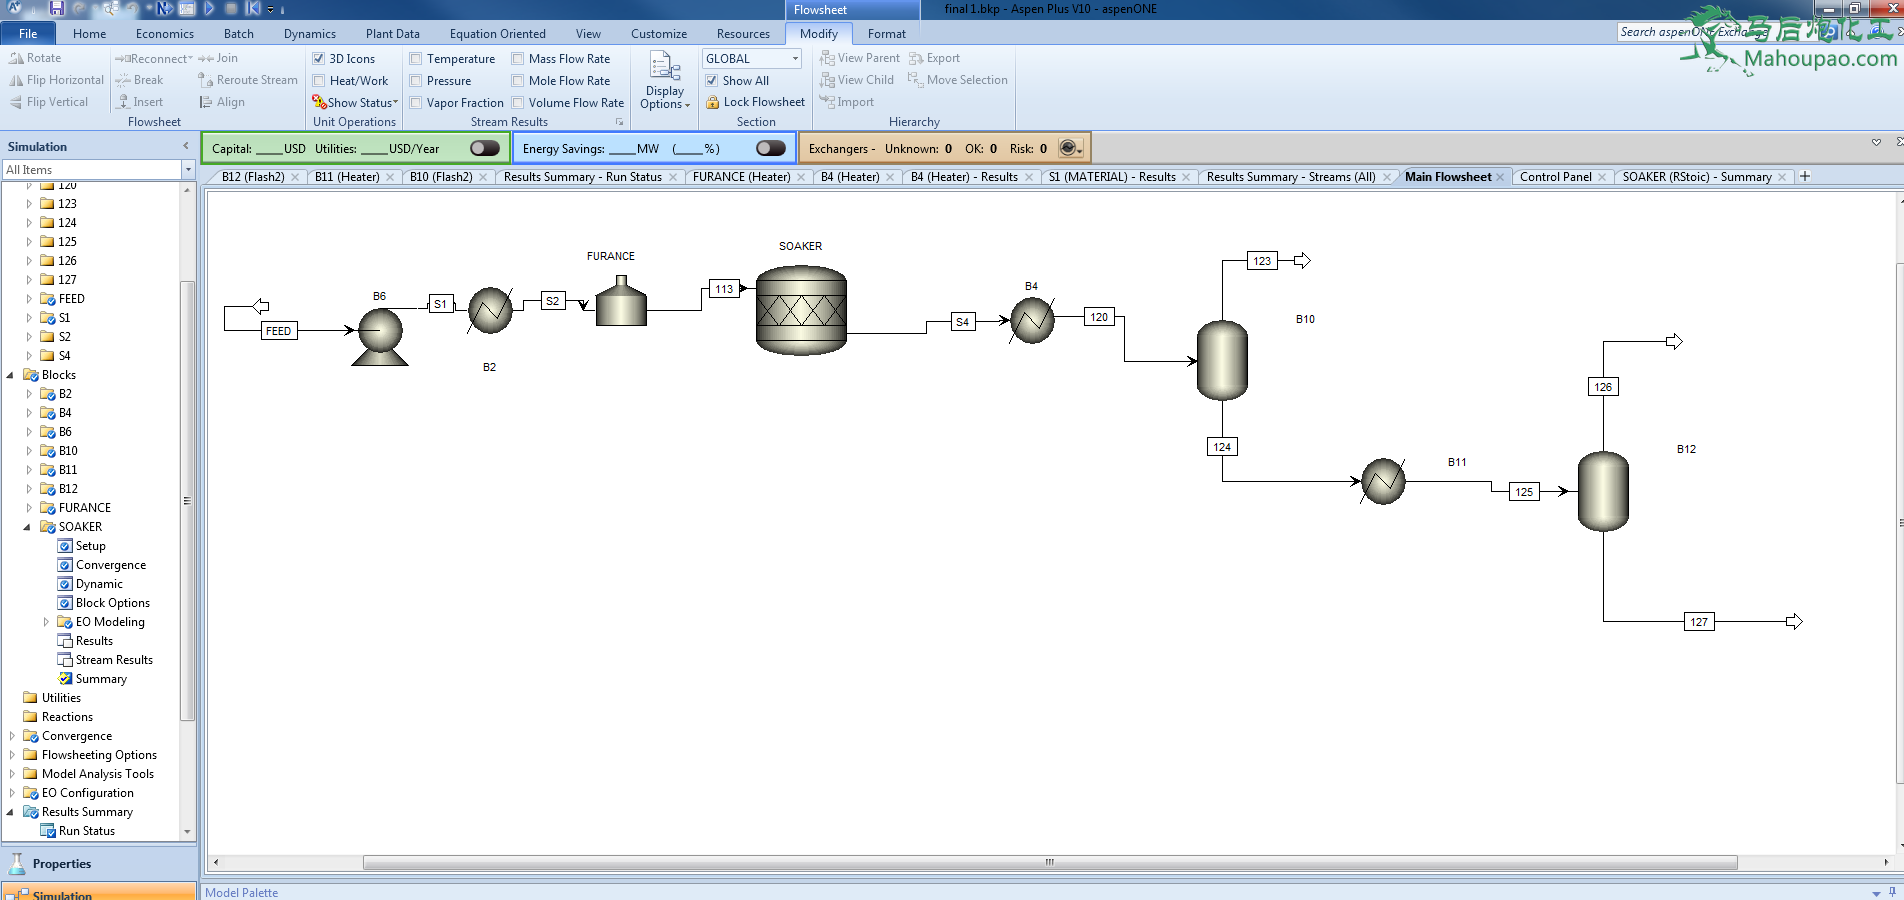Click the Run play icon in quick access toolbar

[x=209, y=8]
